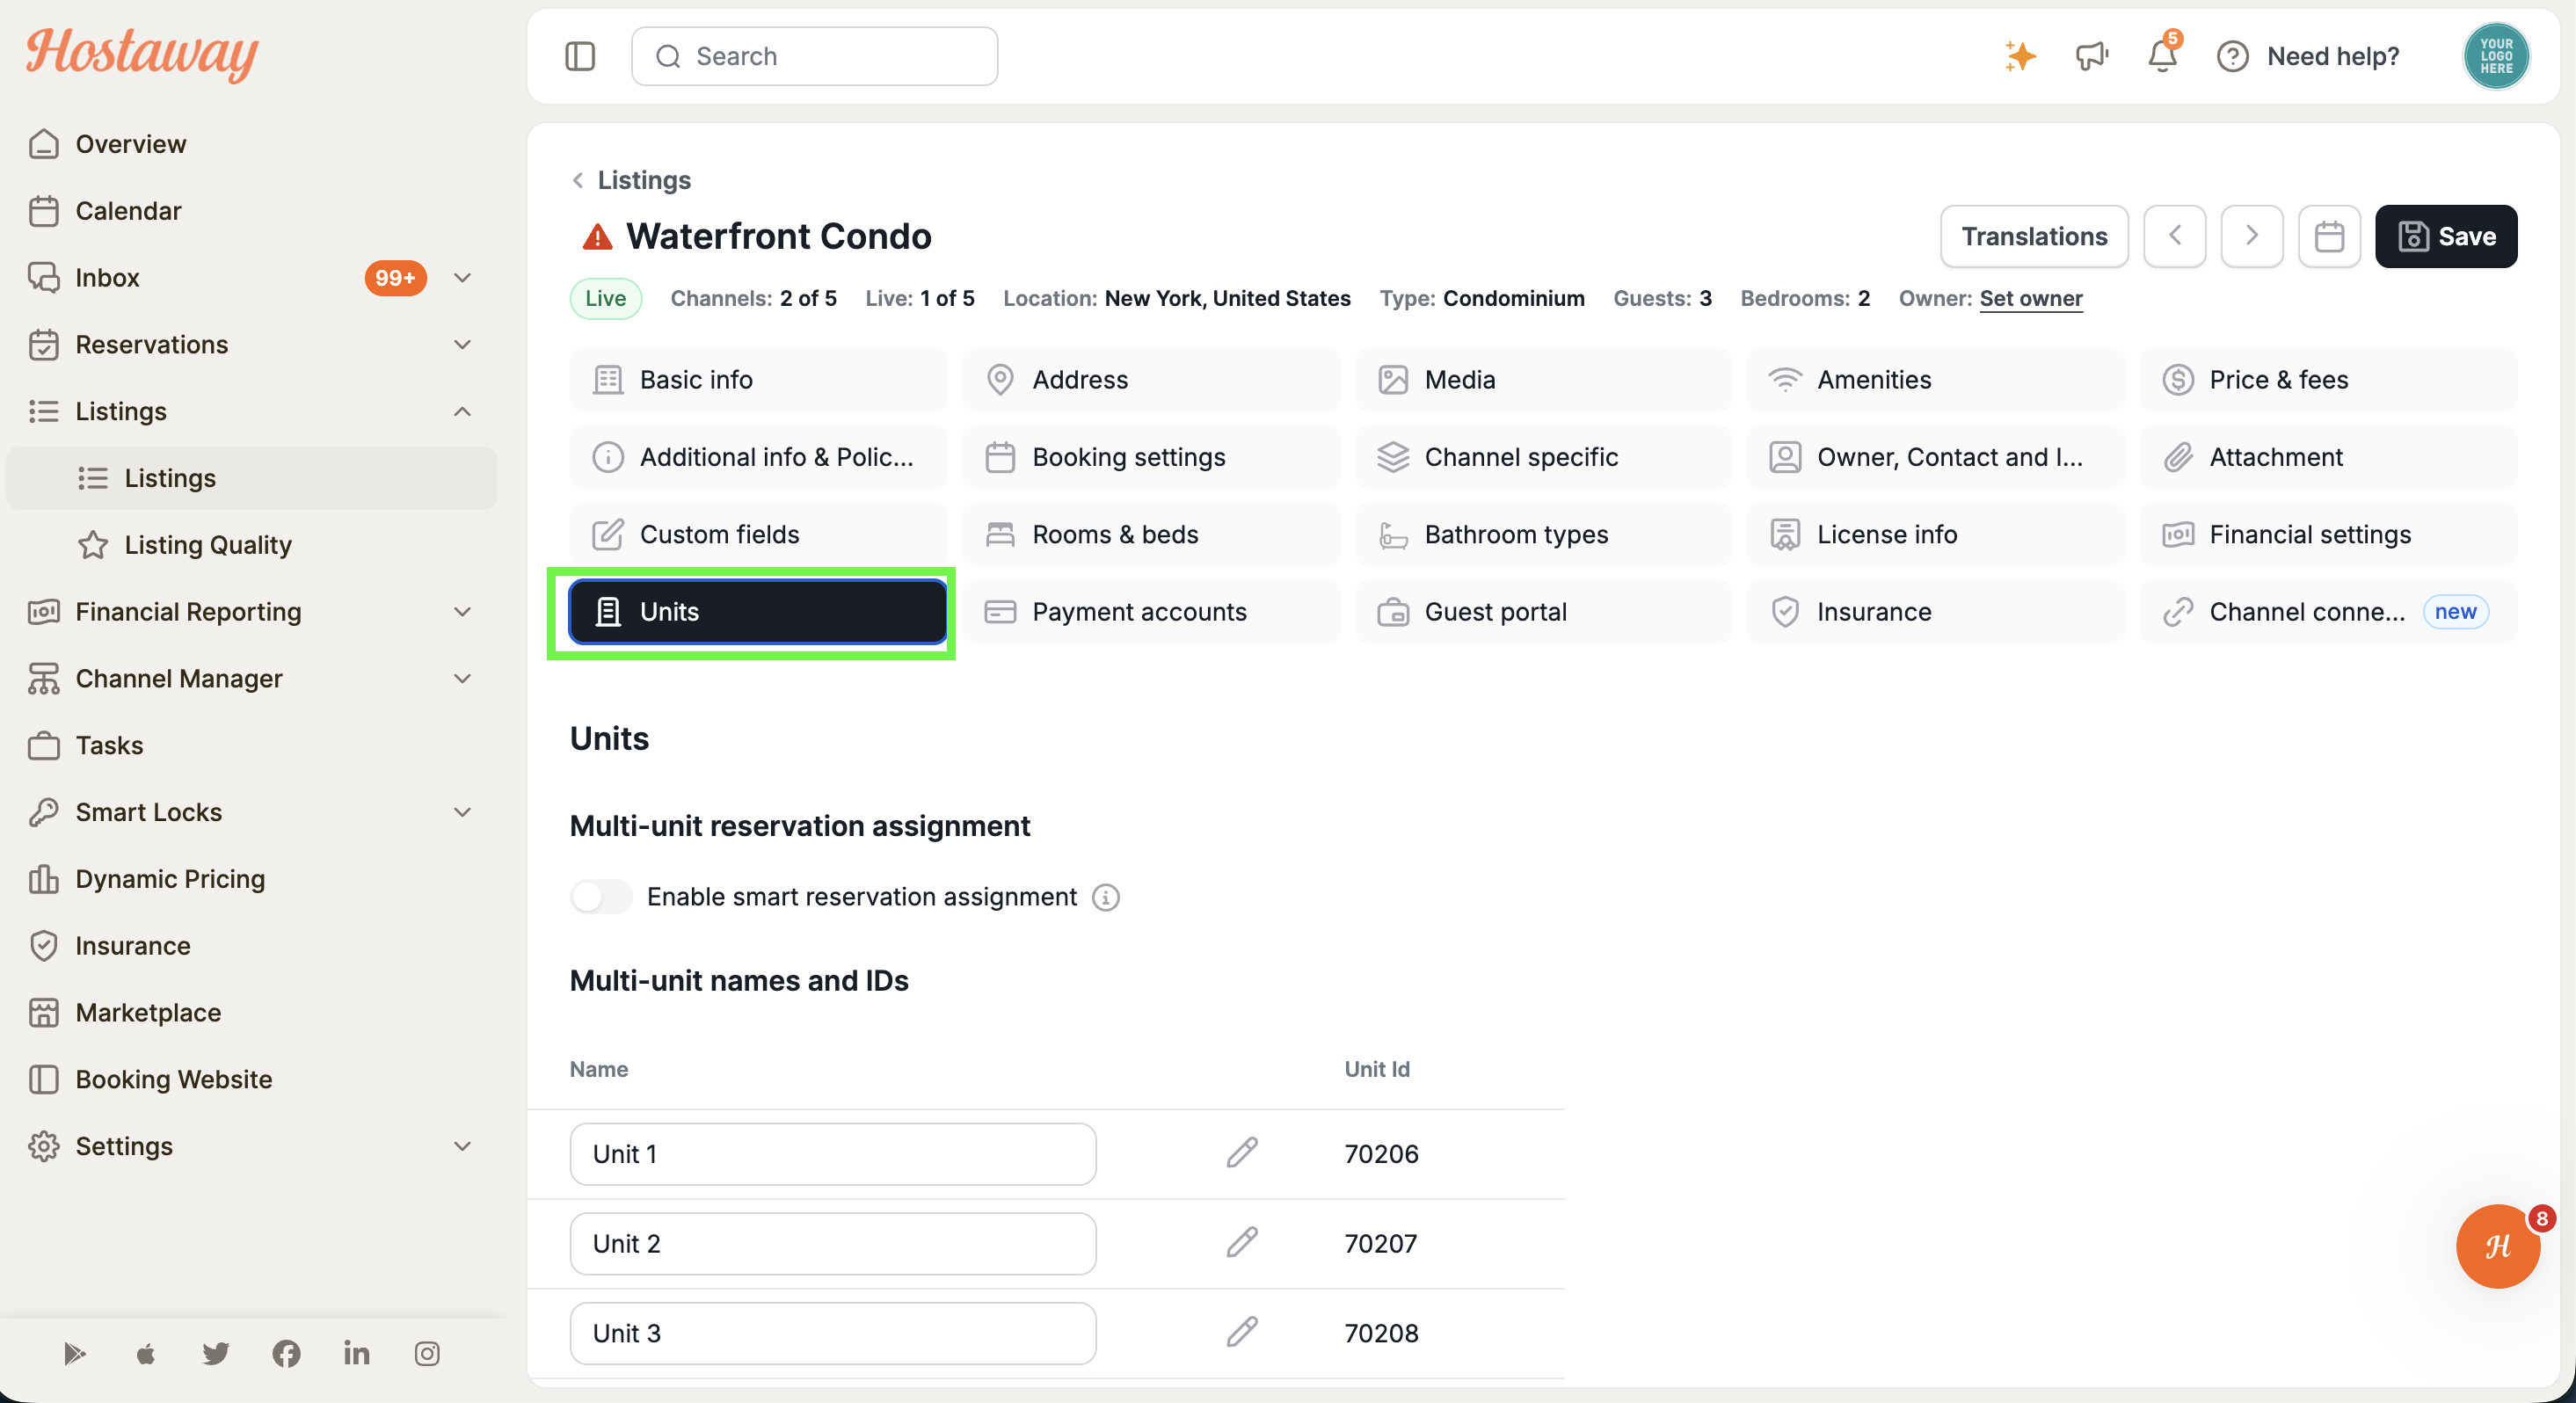Screen dimensions: 2576x1403
Task: Open the Hostaway chat bubble
Action: coord(2498,1245)
